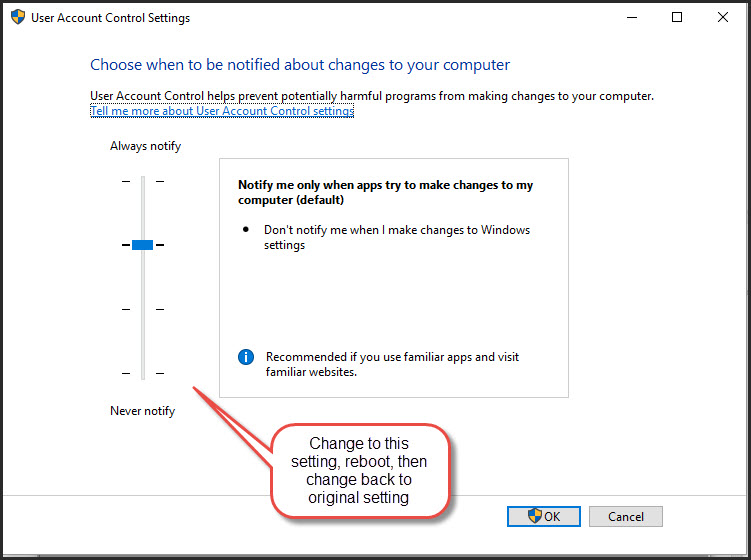Set slider to the bottom Never notify tick

[x=143, y=373]
